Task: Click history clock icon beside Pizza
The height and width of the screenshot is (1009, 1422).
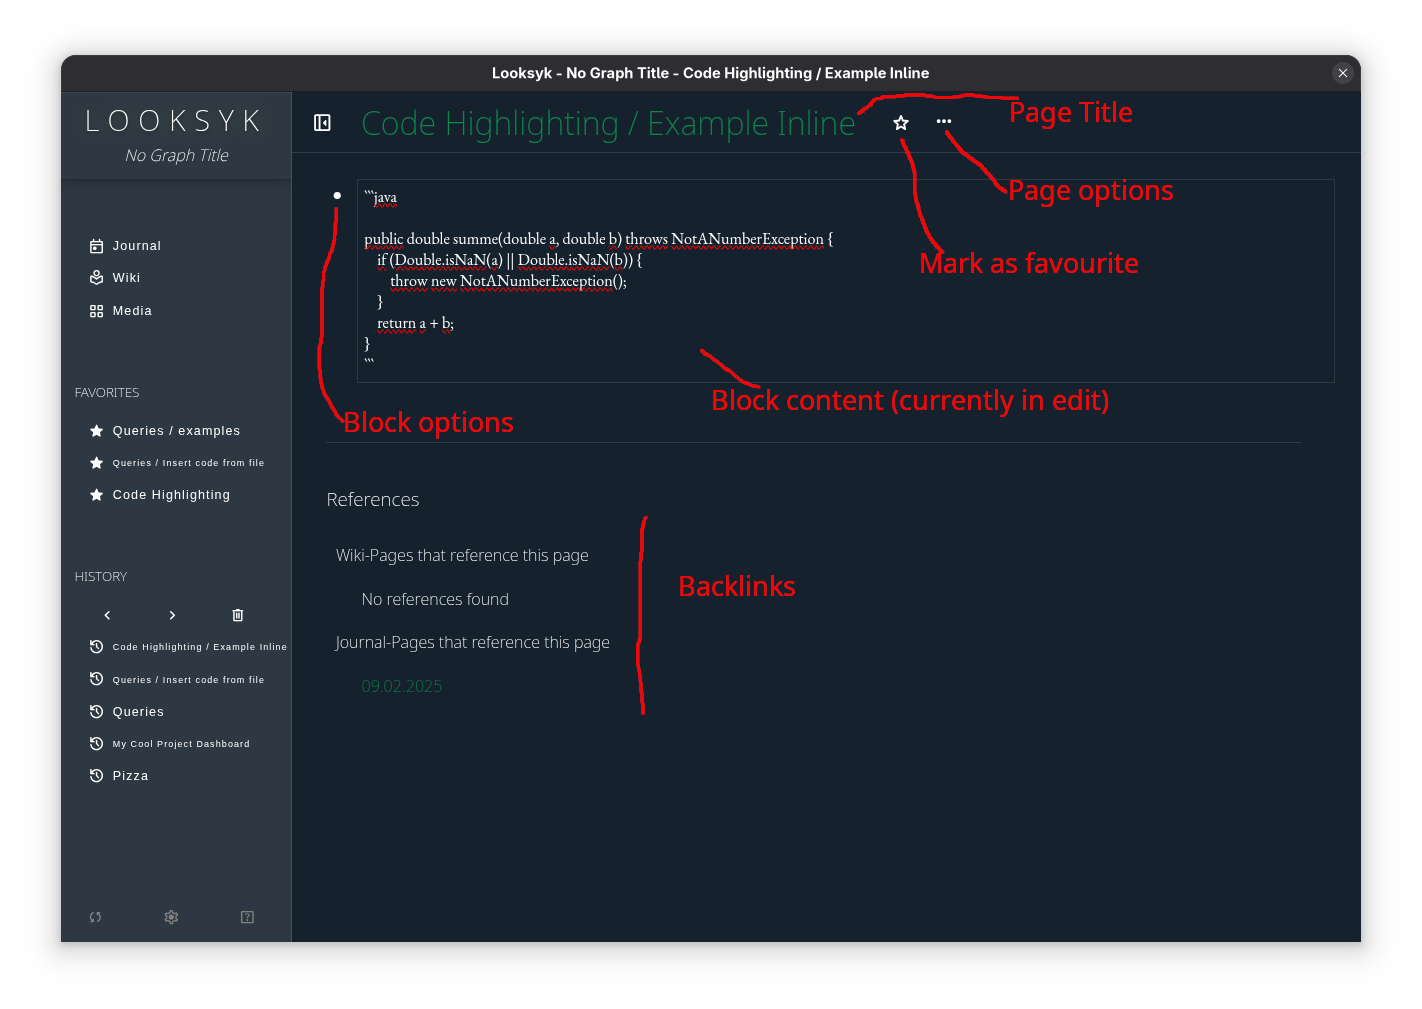Action: (x=96, y=776)
